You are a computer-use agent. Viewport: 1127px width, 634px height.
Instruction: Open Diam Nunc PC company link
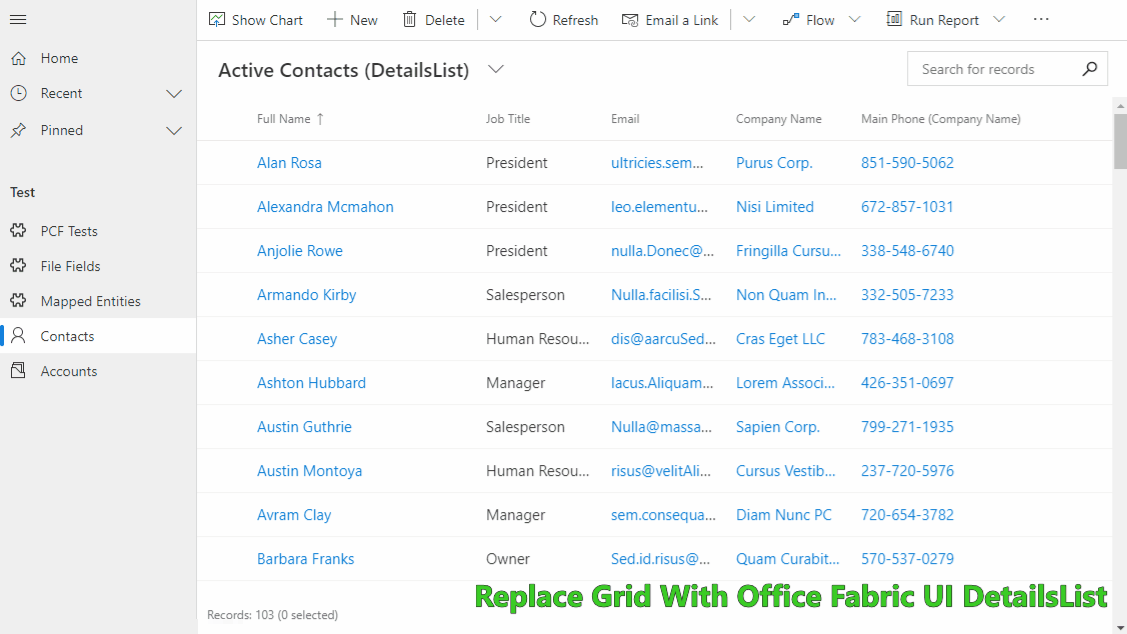[x=783, y=515]
